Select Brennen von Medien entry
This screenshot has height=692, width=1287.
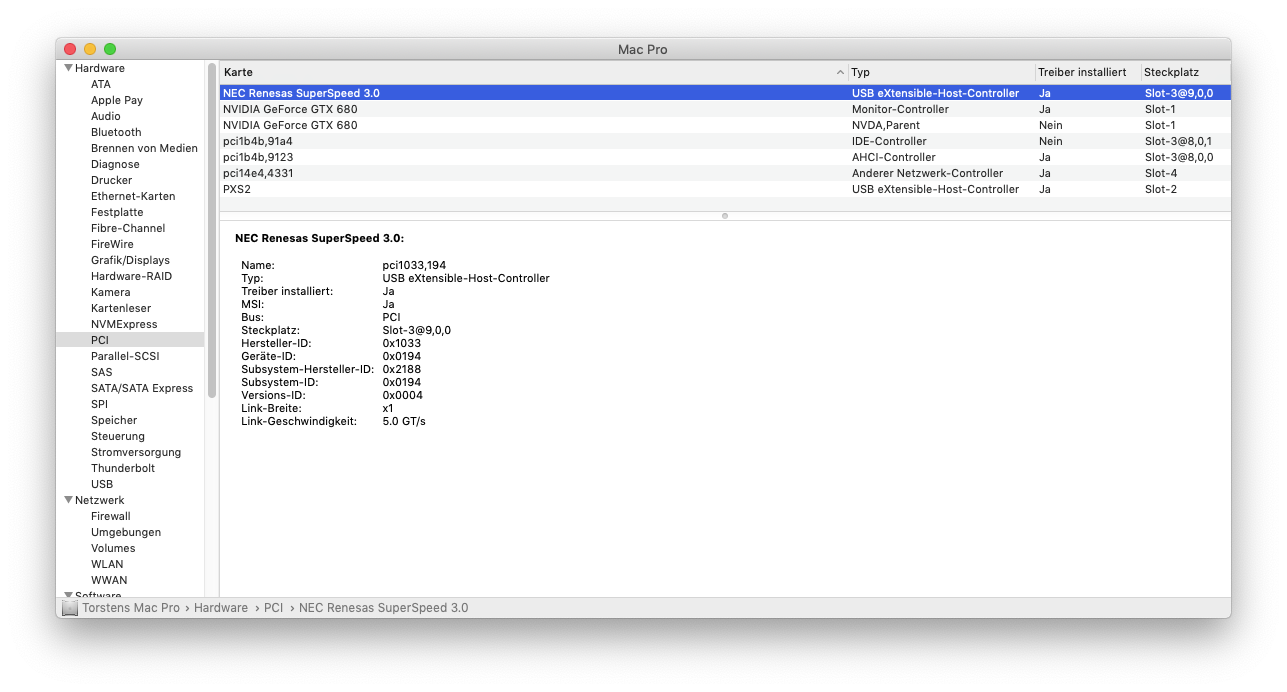144,148
